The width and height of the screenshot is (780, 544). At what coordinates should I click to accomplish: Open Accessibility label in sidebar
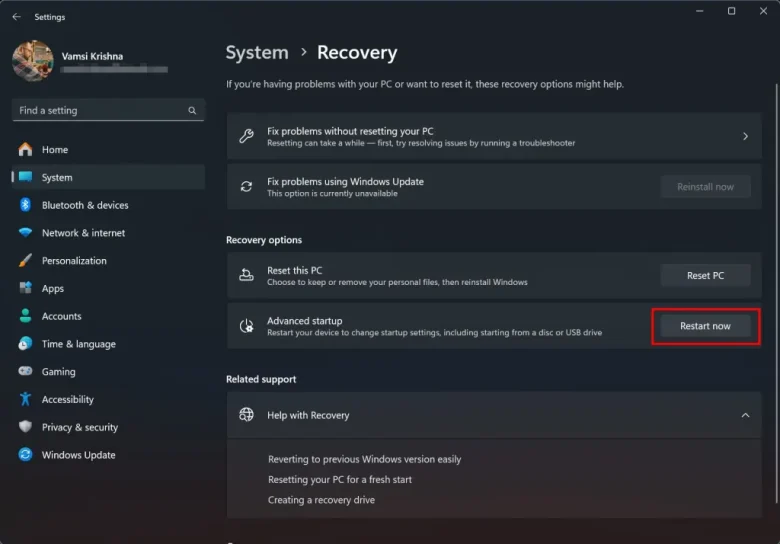[x=68, y=399]
